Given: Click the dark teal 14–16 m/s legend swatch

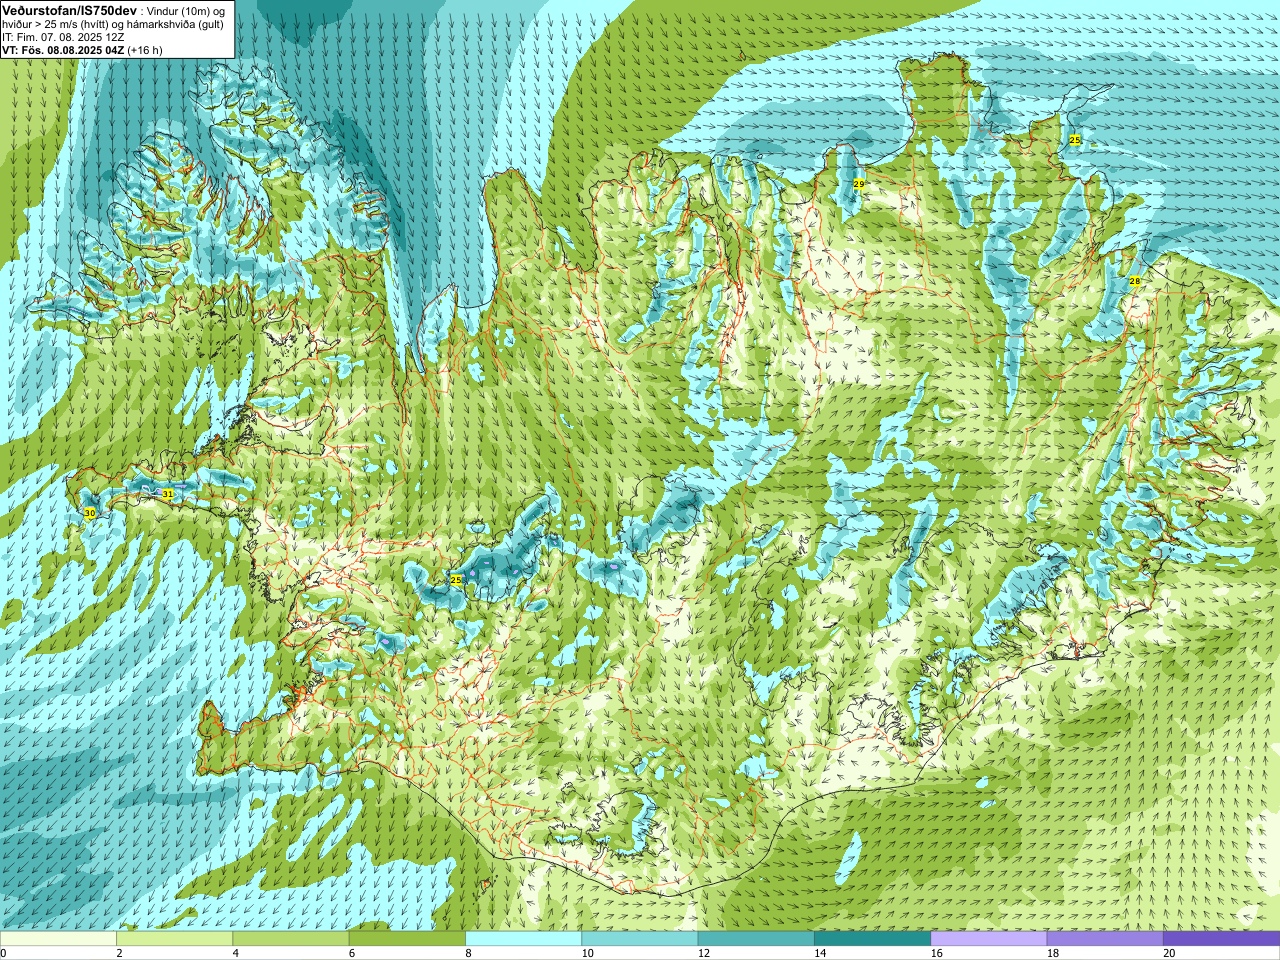Looking at the screenshot, I should (x=872, y=939).
